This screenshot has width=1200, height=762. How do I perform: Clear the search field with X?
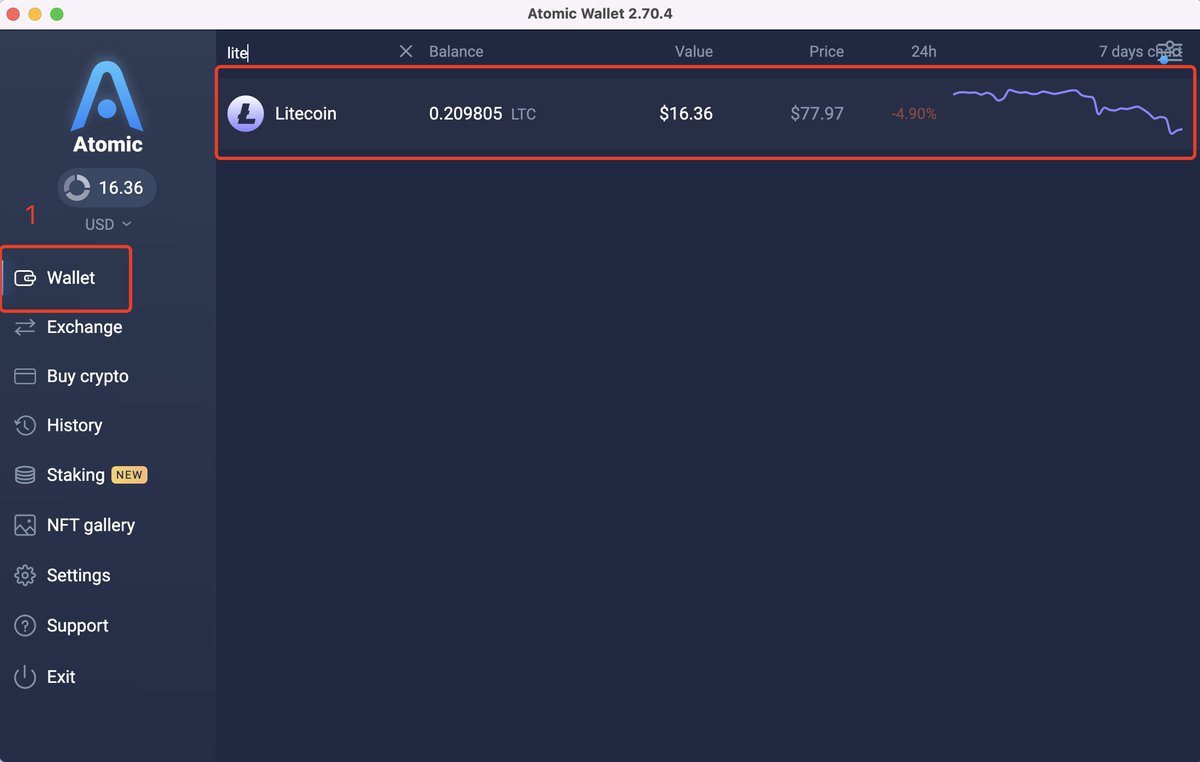[x=406, y=51]
